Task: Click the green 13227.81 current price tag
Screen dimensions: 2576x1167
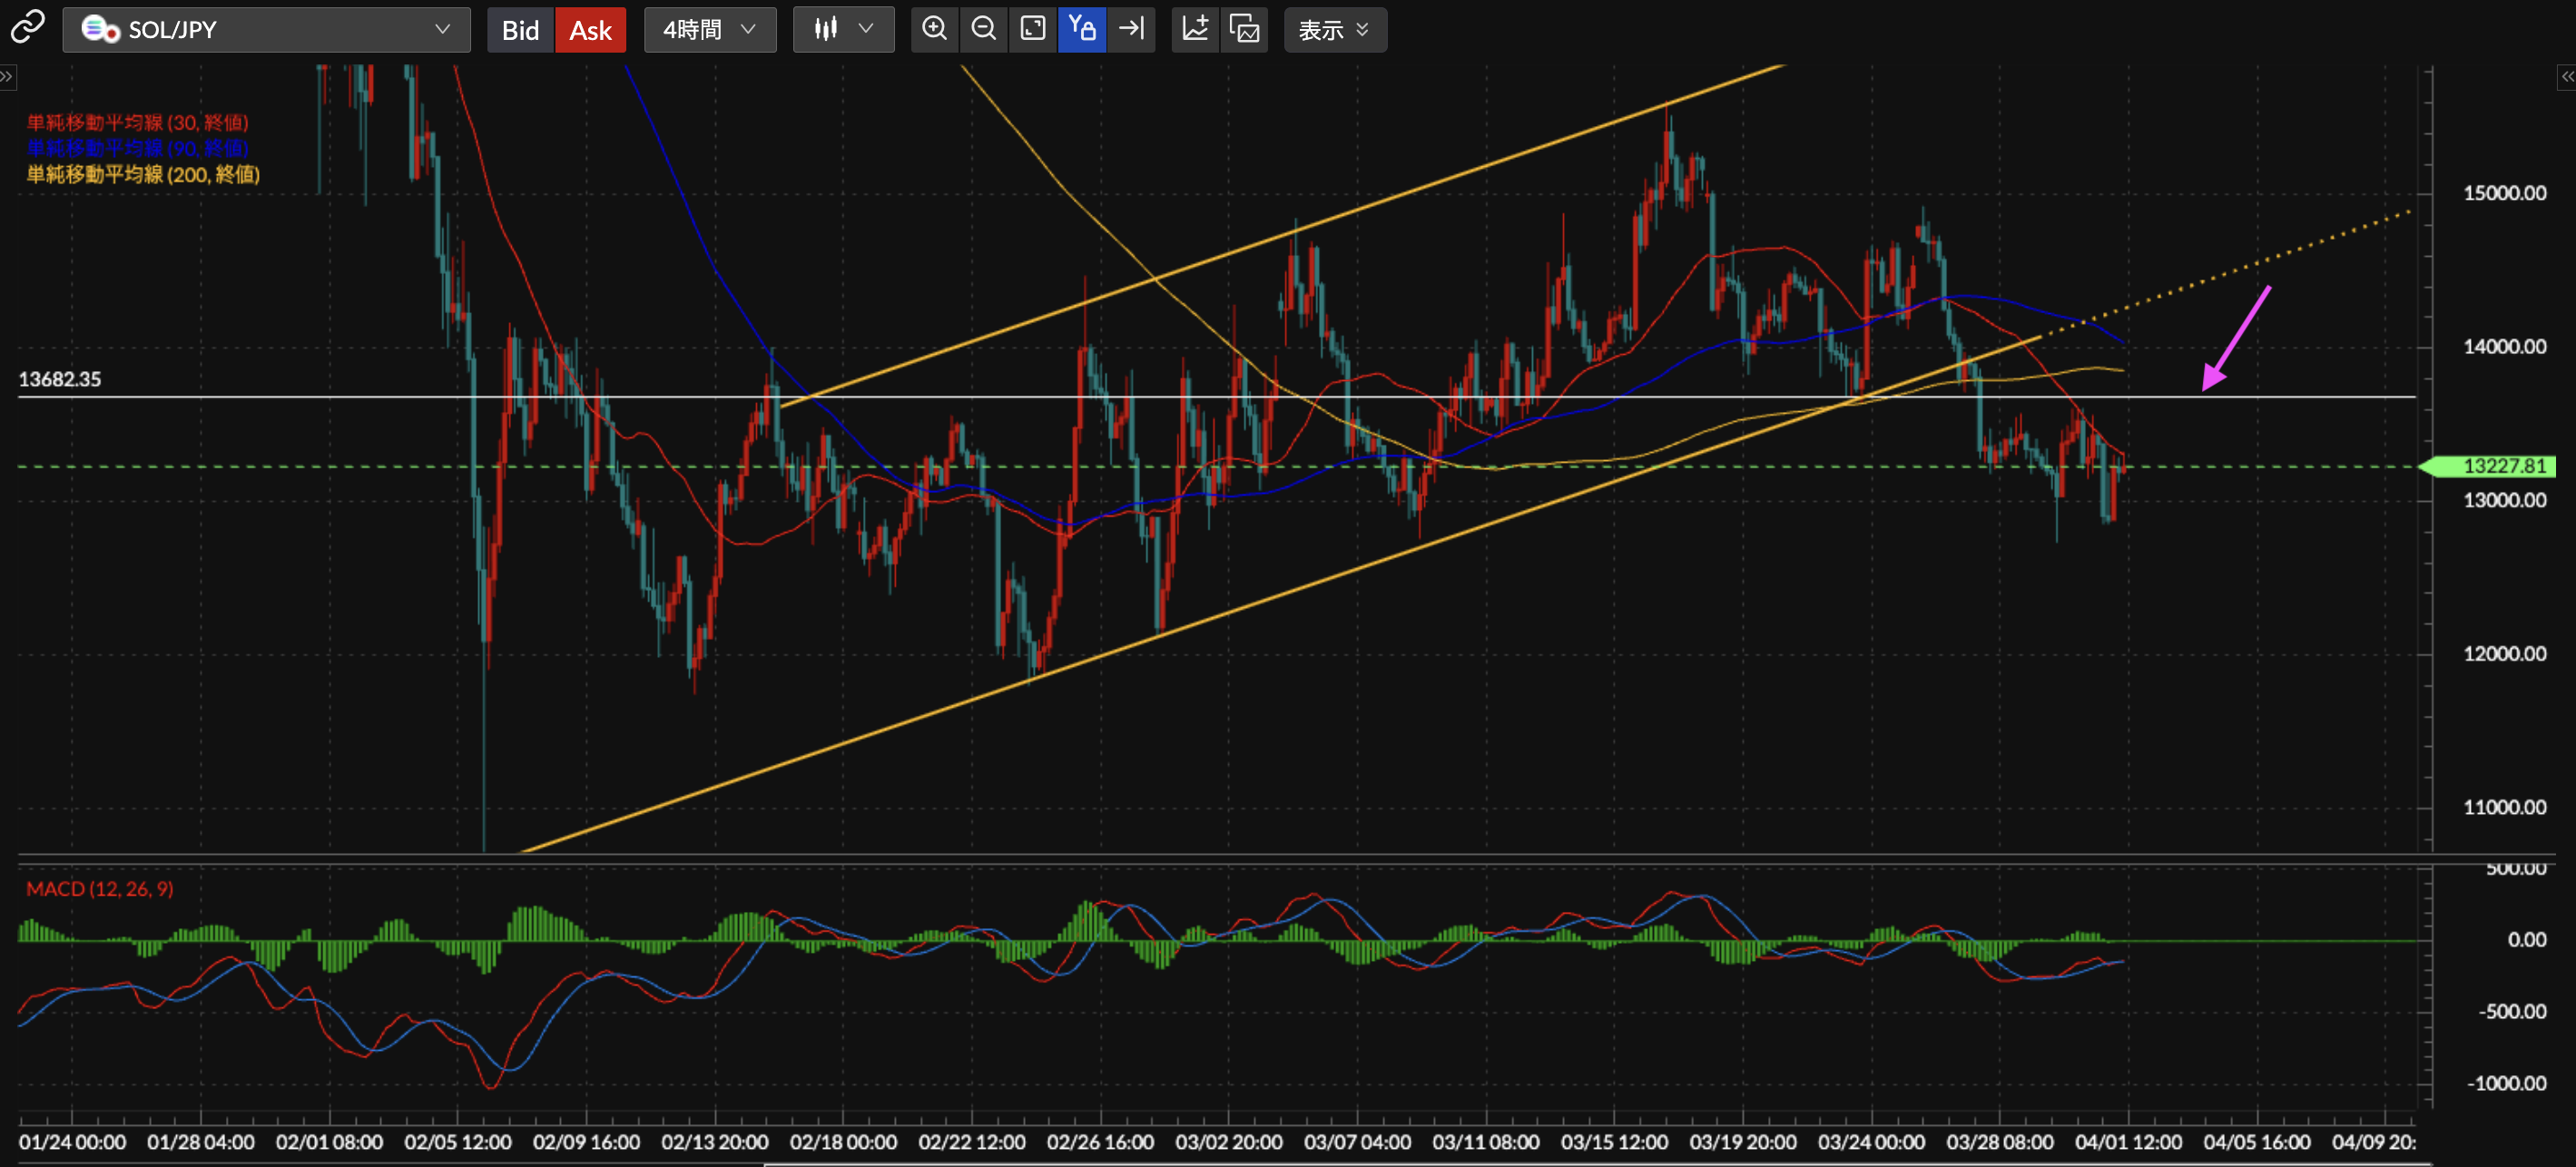Action: click(x=2497, y=466)
